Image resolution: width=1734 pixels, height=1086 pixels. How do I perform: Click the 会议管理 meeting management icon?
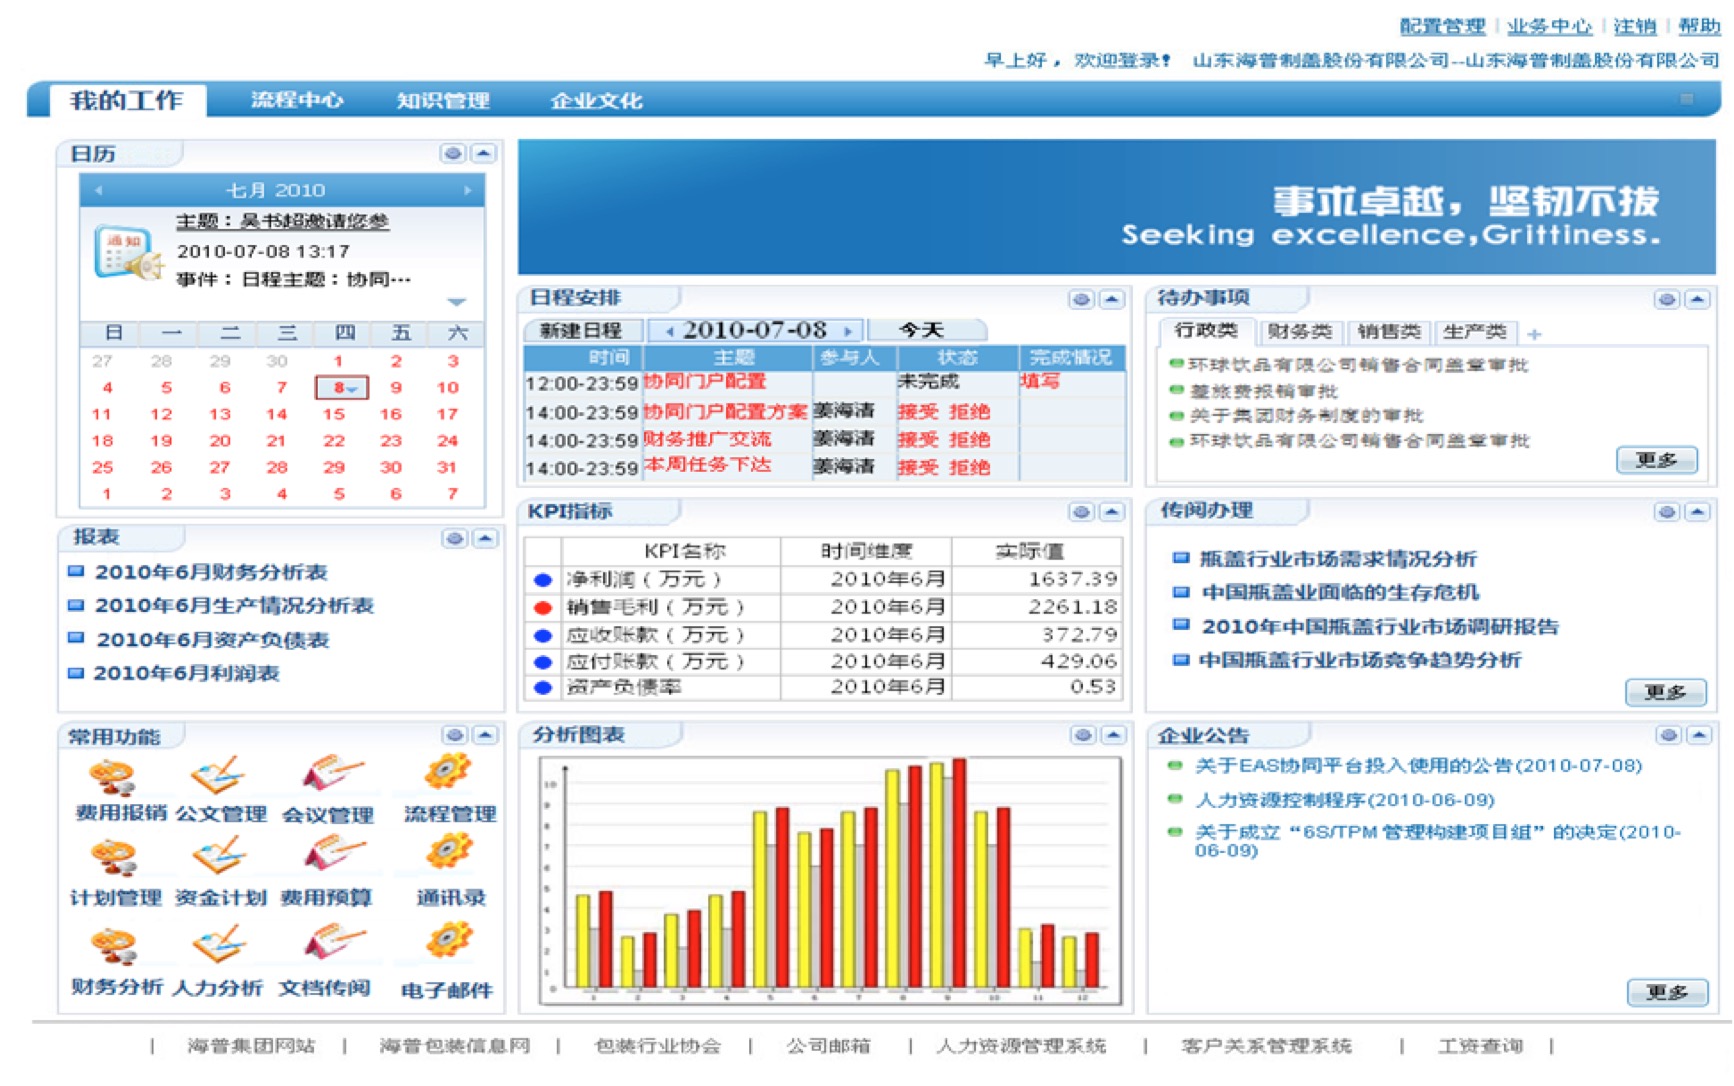click(x=332, y=774)
